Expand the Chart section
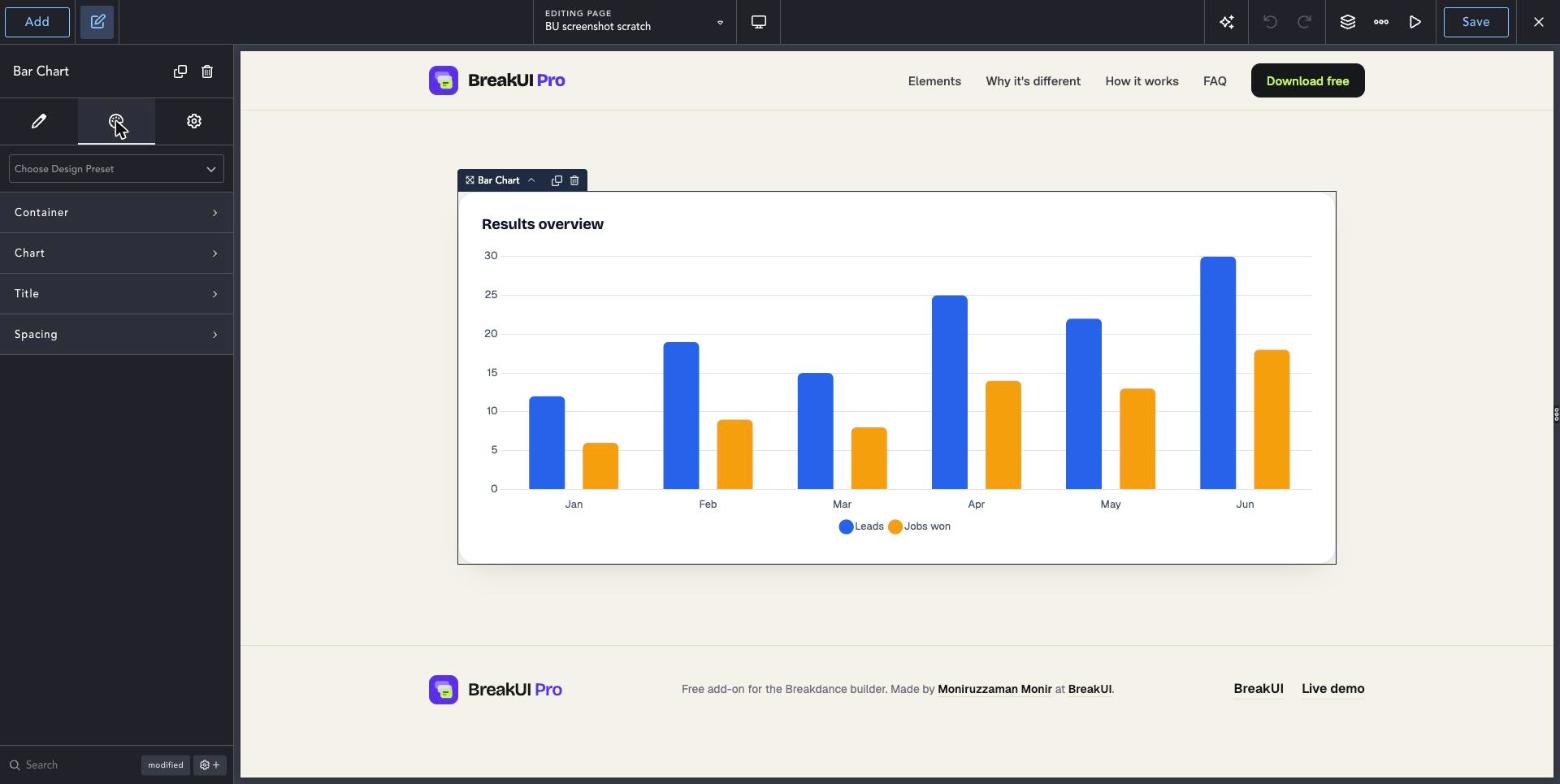The height and width of the screenshot is (784, 1560). tap(116, 253)
